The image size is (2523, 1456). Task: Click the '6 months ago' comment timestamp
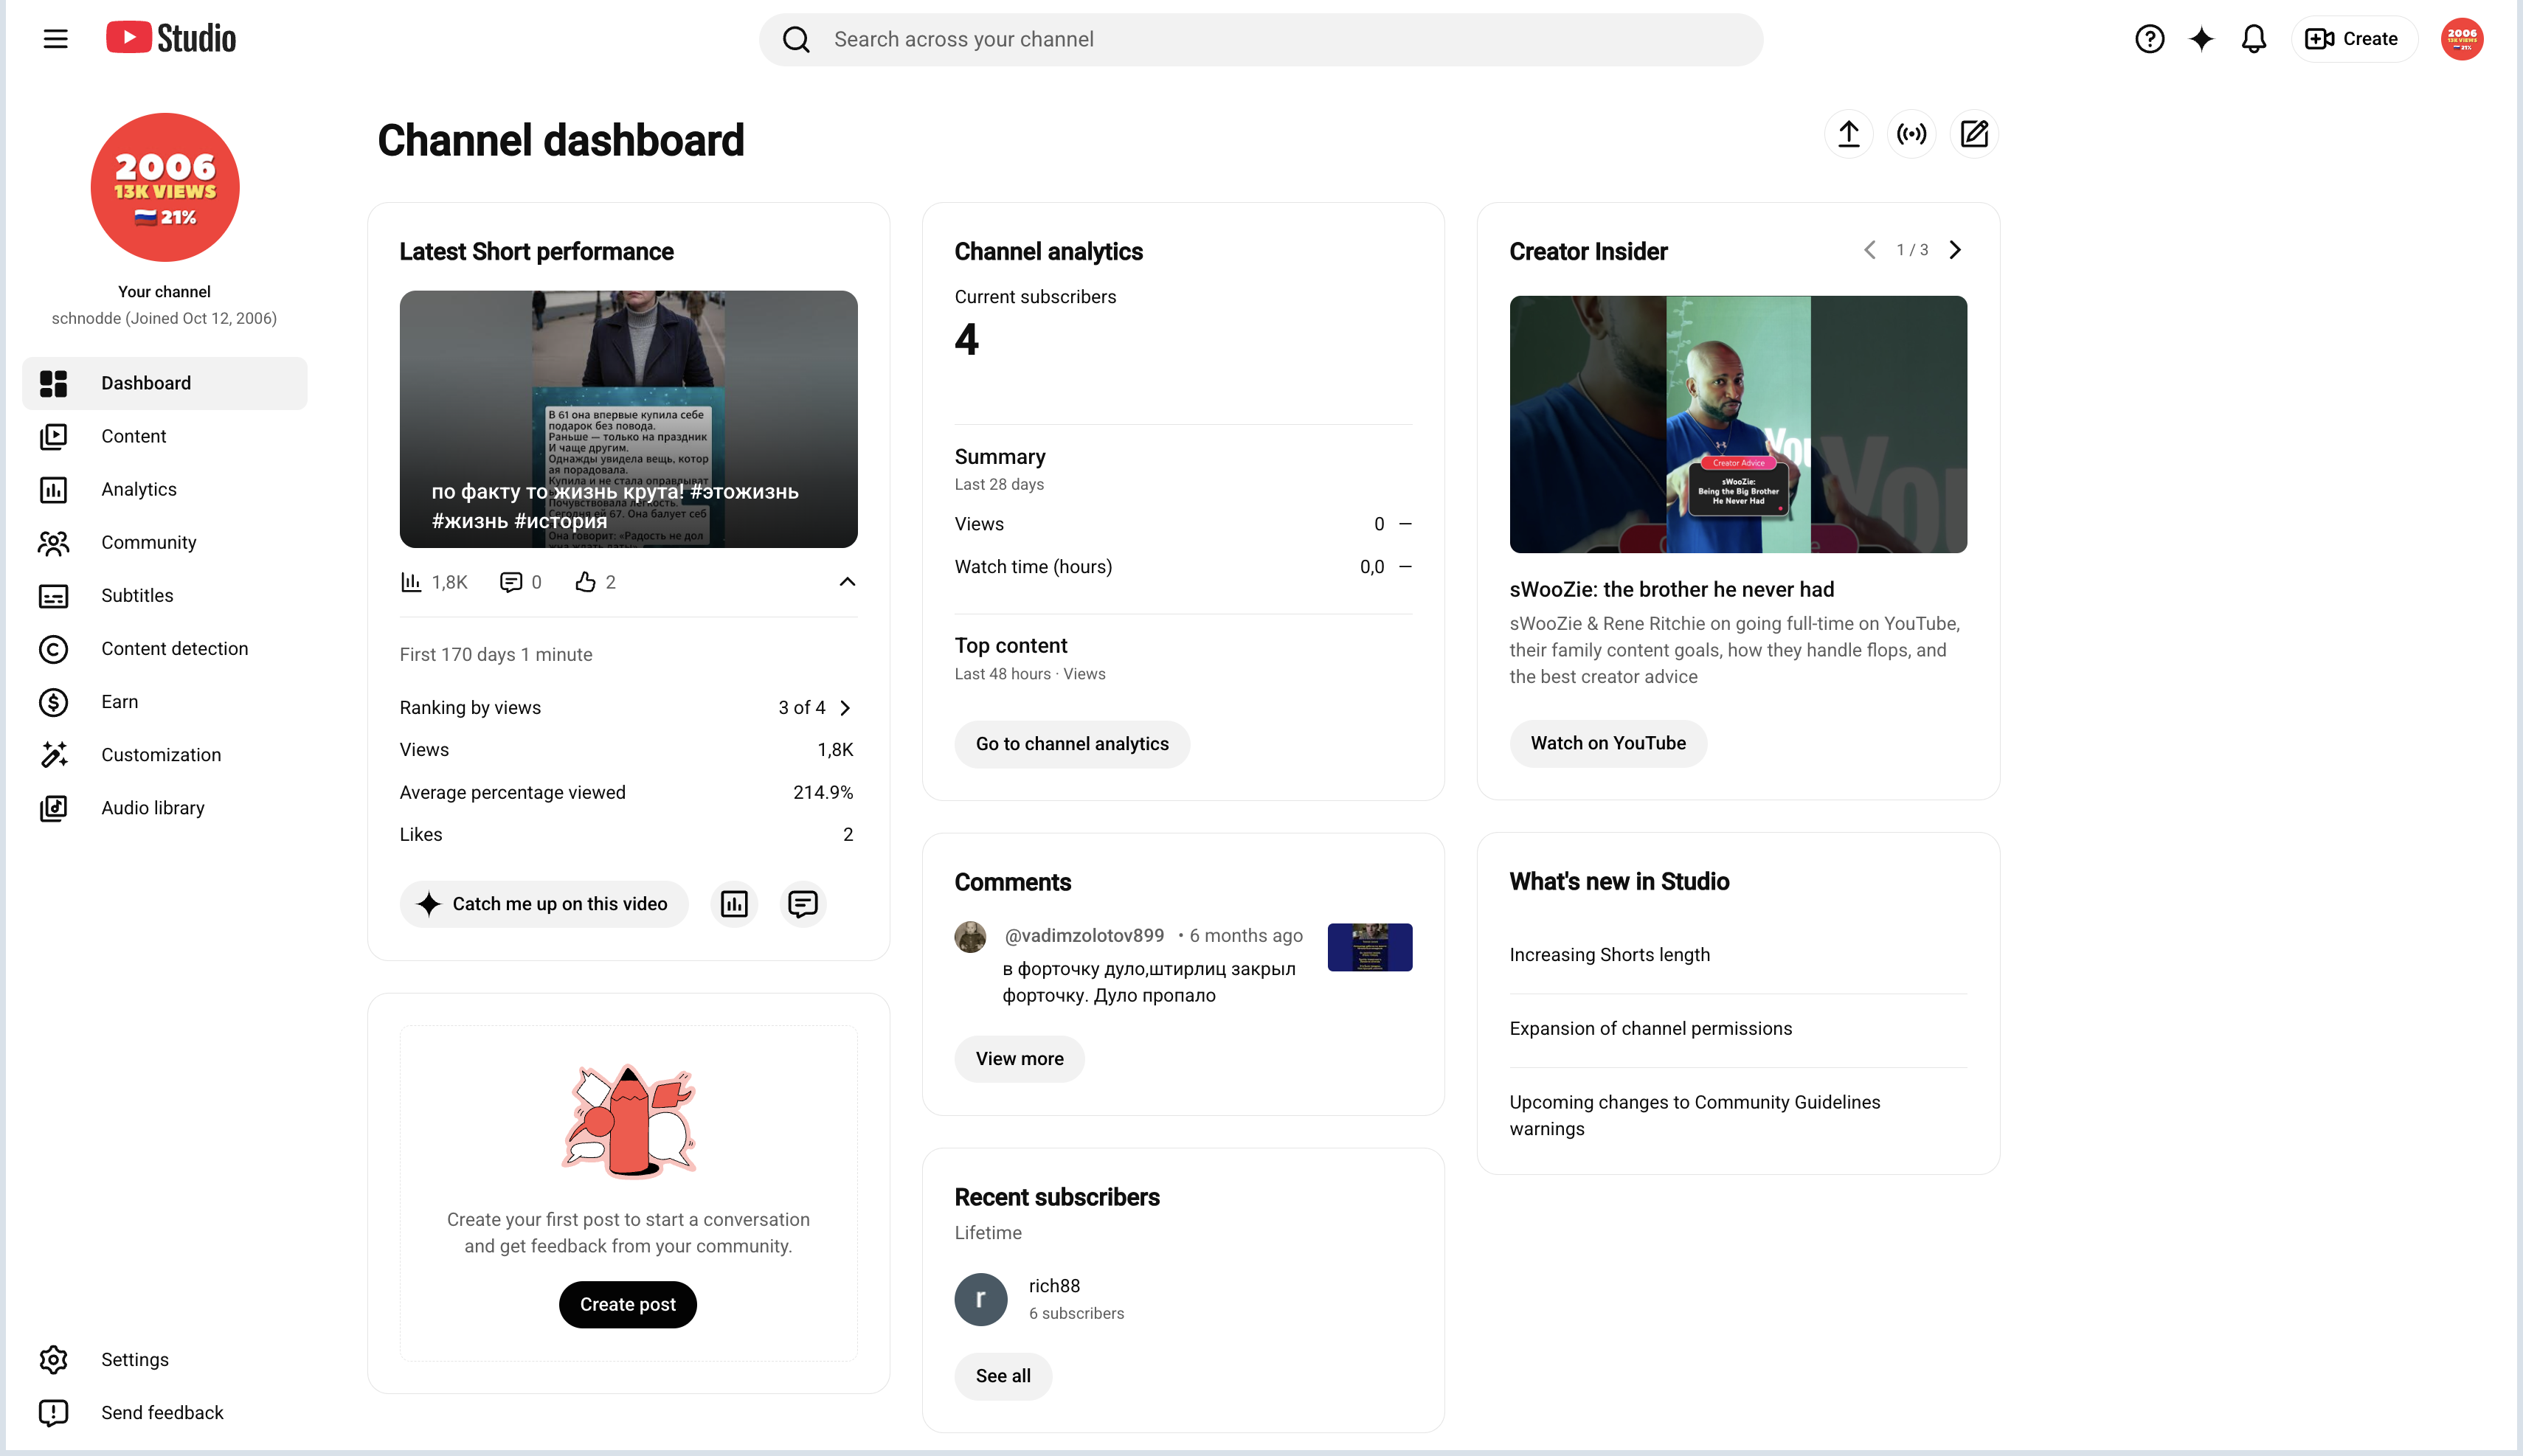click(1246, 935)
